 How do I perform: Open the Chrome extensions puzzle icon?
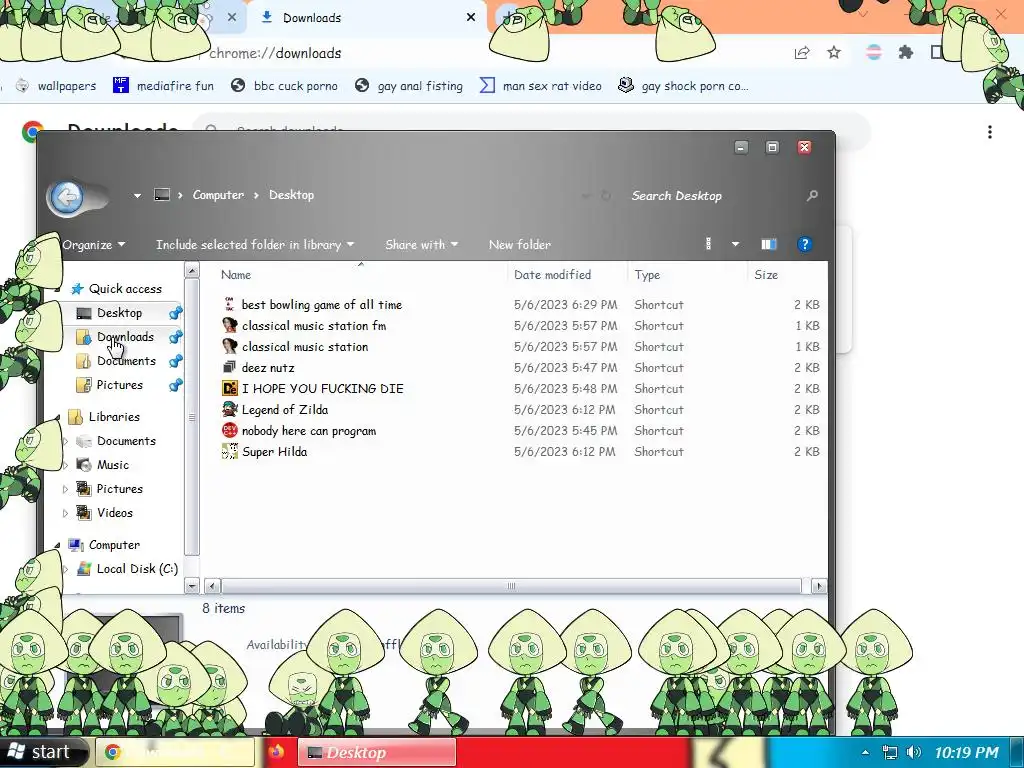[906, 52]
